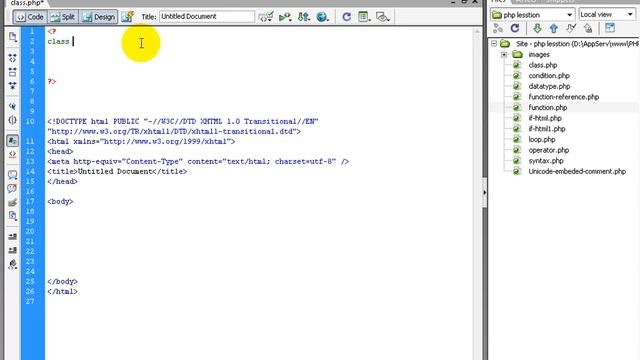Image resolution: width=640 pixels, height=360 pixels.
Task: Click the panel collapse arrow beside code editor
Action: pyautogui.click(x=484, y=192)
